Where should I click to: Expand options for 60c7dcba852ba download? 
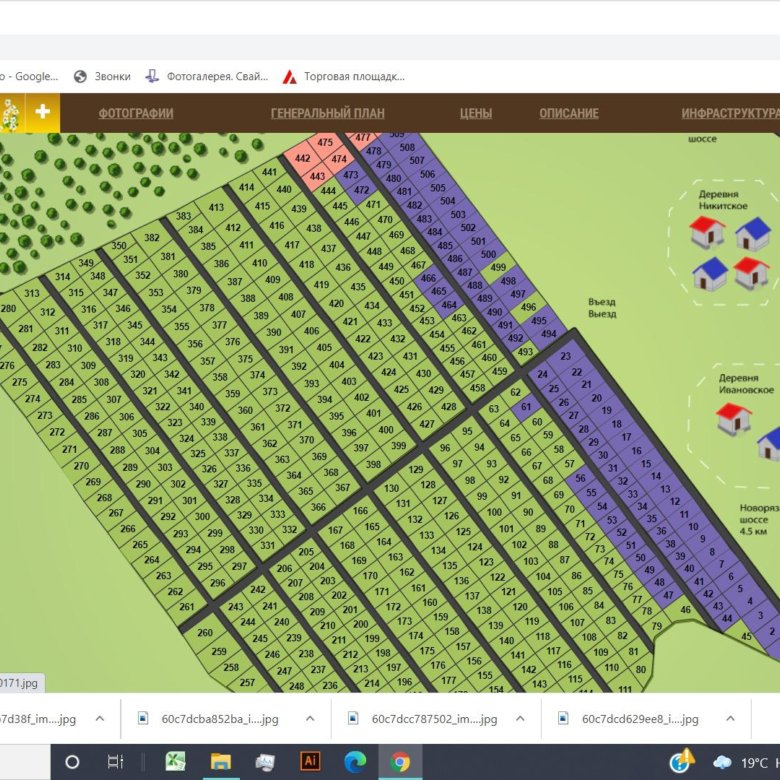pyautogui.click(x=309, y=718)
